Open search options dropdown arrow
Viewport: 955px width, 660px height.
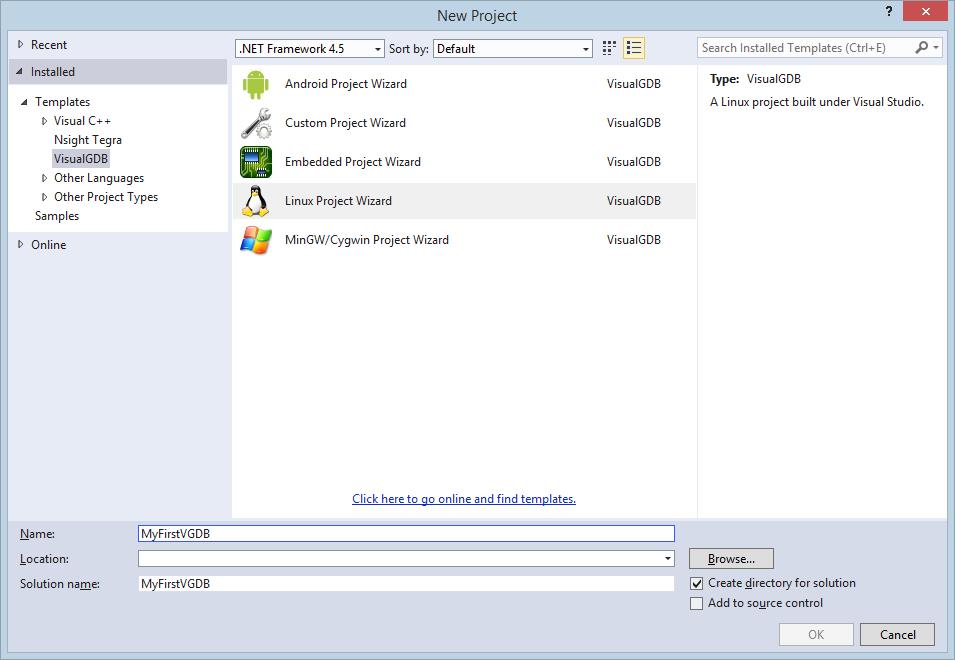[x=936, y=47]
